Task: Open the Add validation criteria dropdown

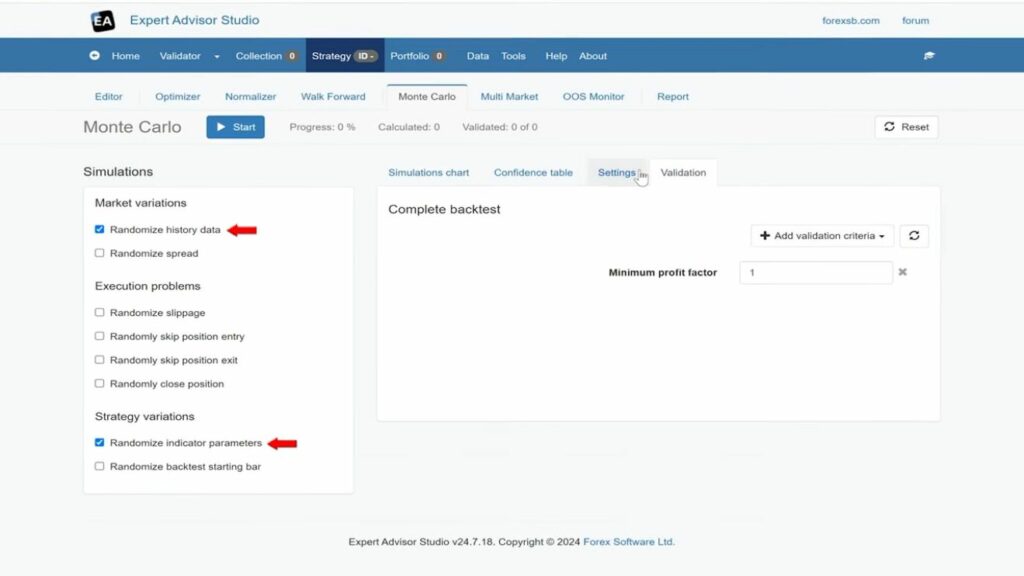Action: [x=821, y=236]
